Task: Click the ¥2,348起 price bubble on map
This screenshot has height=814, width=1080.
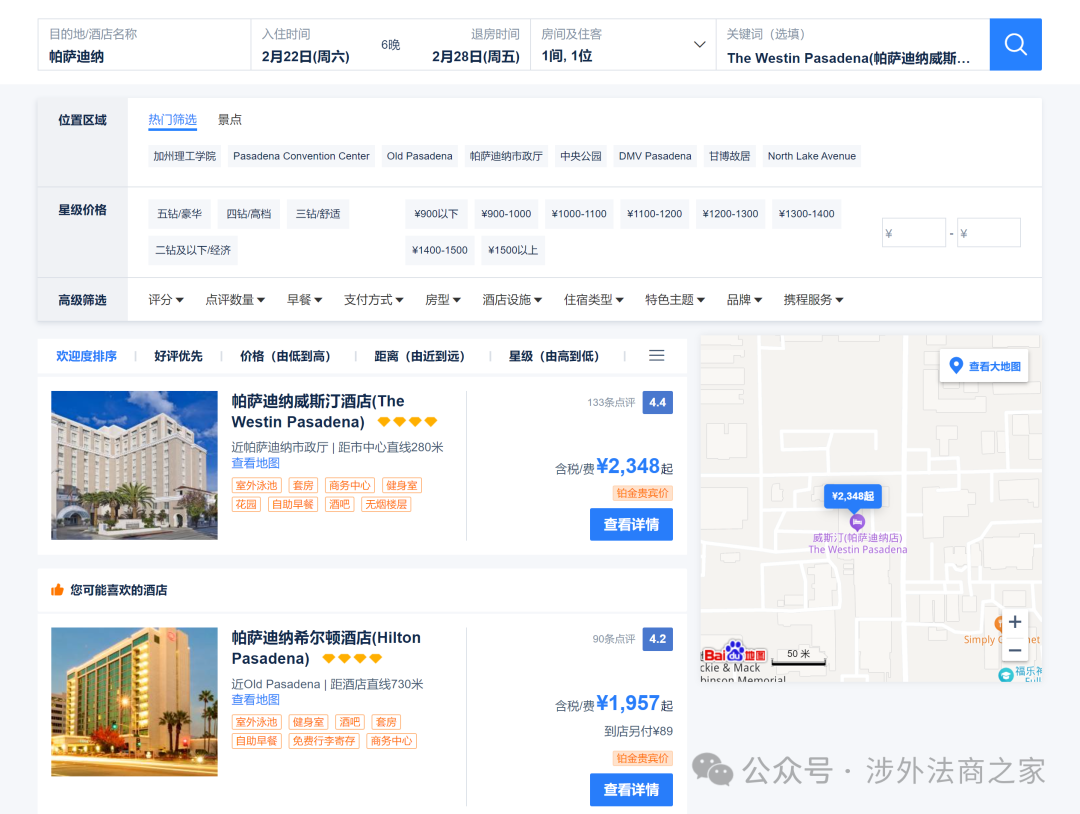Action: [853, 496]
